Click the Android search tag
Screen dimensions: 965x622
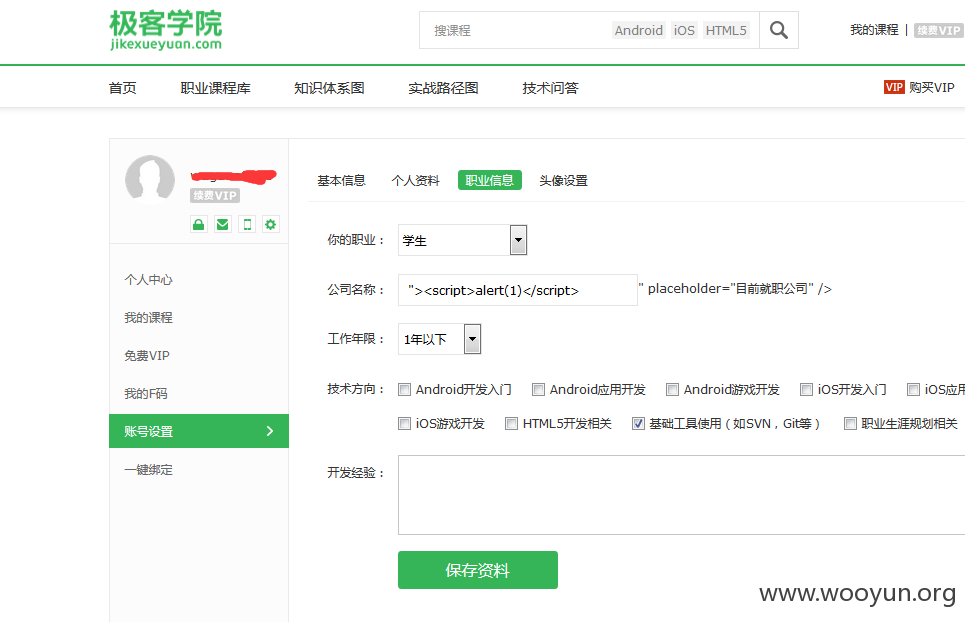[639, 30]
